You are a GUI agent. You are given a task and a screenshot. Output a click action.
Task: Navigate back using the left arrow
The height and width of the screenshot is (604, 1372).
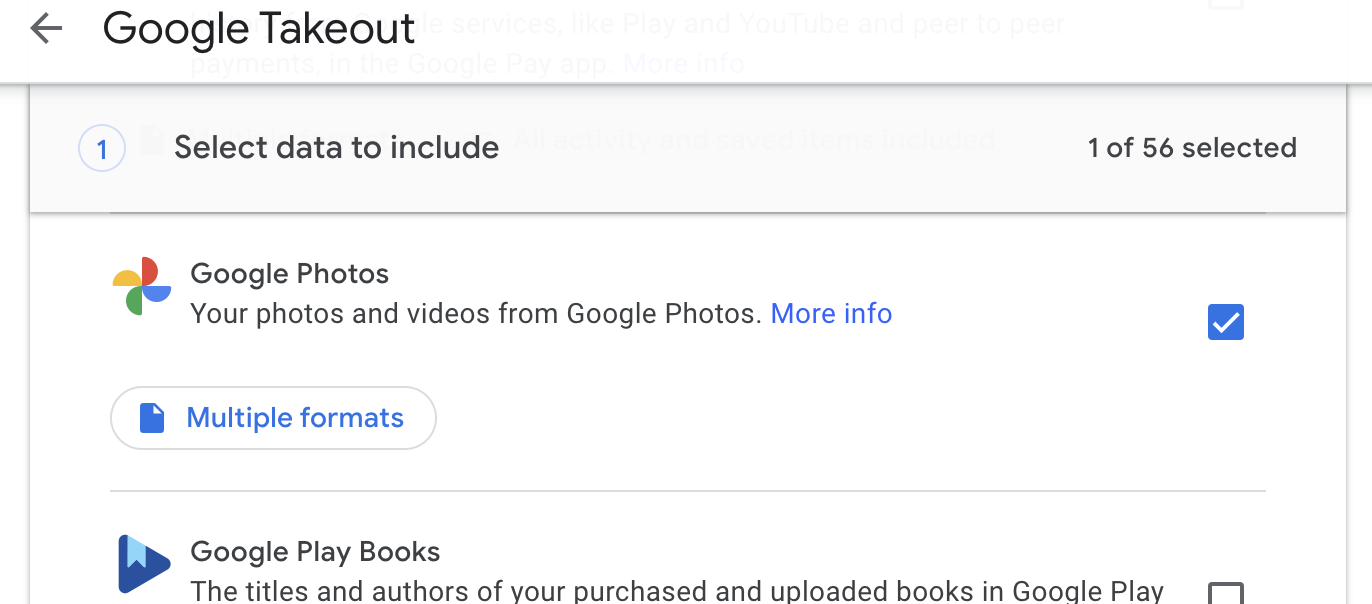45,29
